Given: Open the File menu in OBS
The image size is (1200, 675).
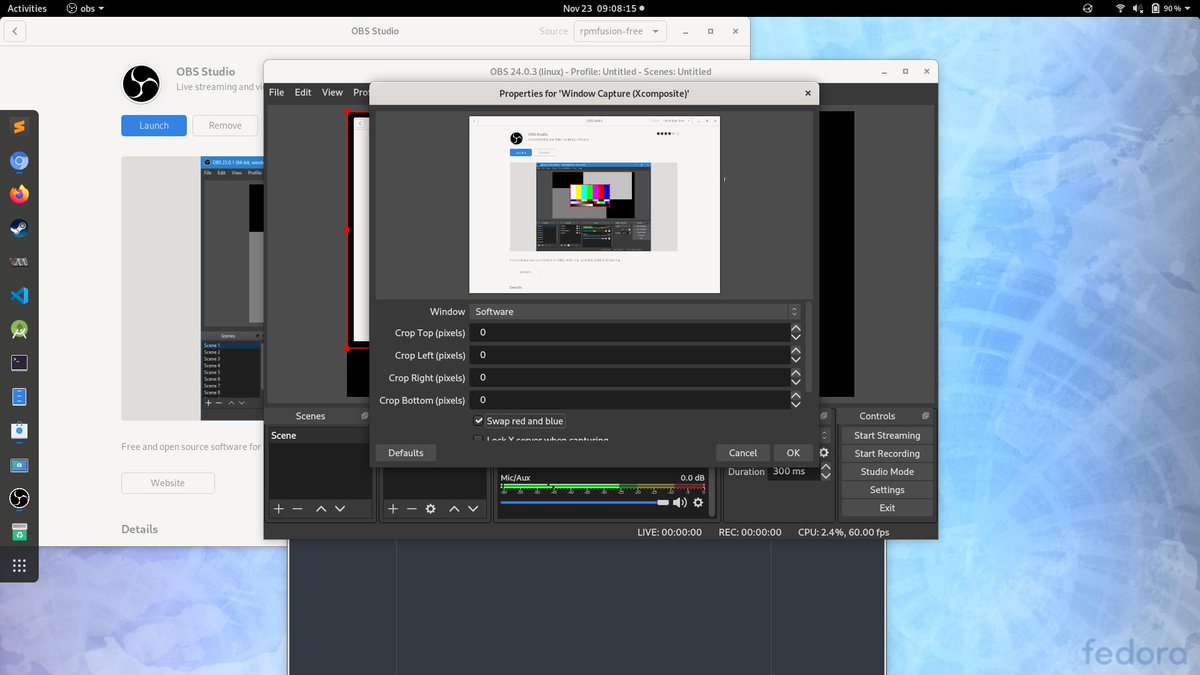Looking at the screenshot, I should click(276, 92).
